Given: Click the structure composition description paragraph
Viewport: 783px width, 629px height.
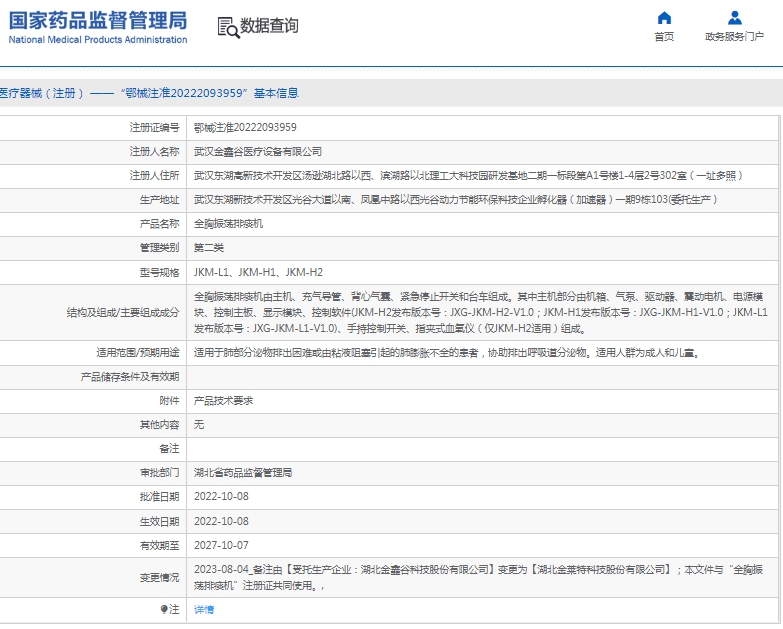Looking at the screenshot, I should tap(480, 313).
